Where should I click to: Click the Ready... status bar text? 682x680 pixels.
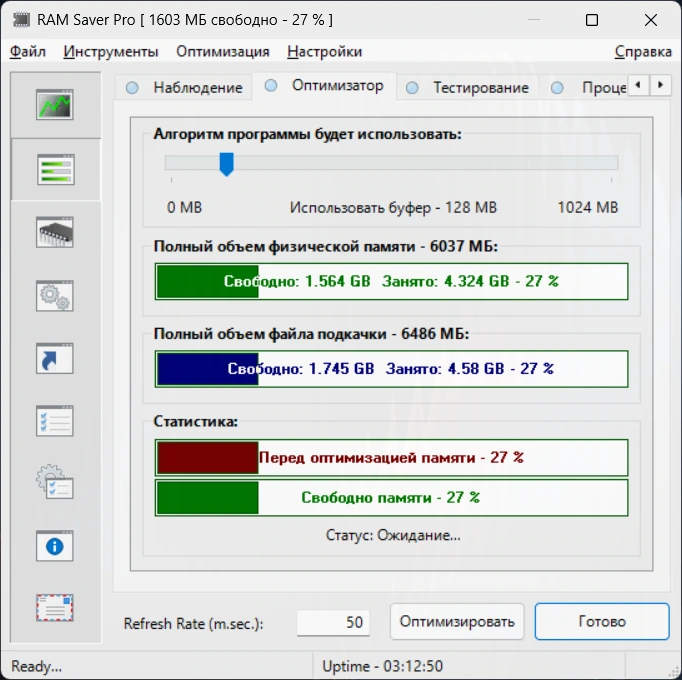(x=37, y=666)
